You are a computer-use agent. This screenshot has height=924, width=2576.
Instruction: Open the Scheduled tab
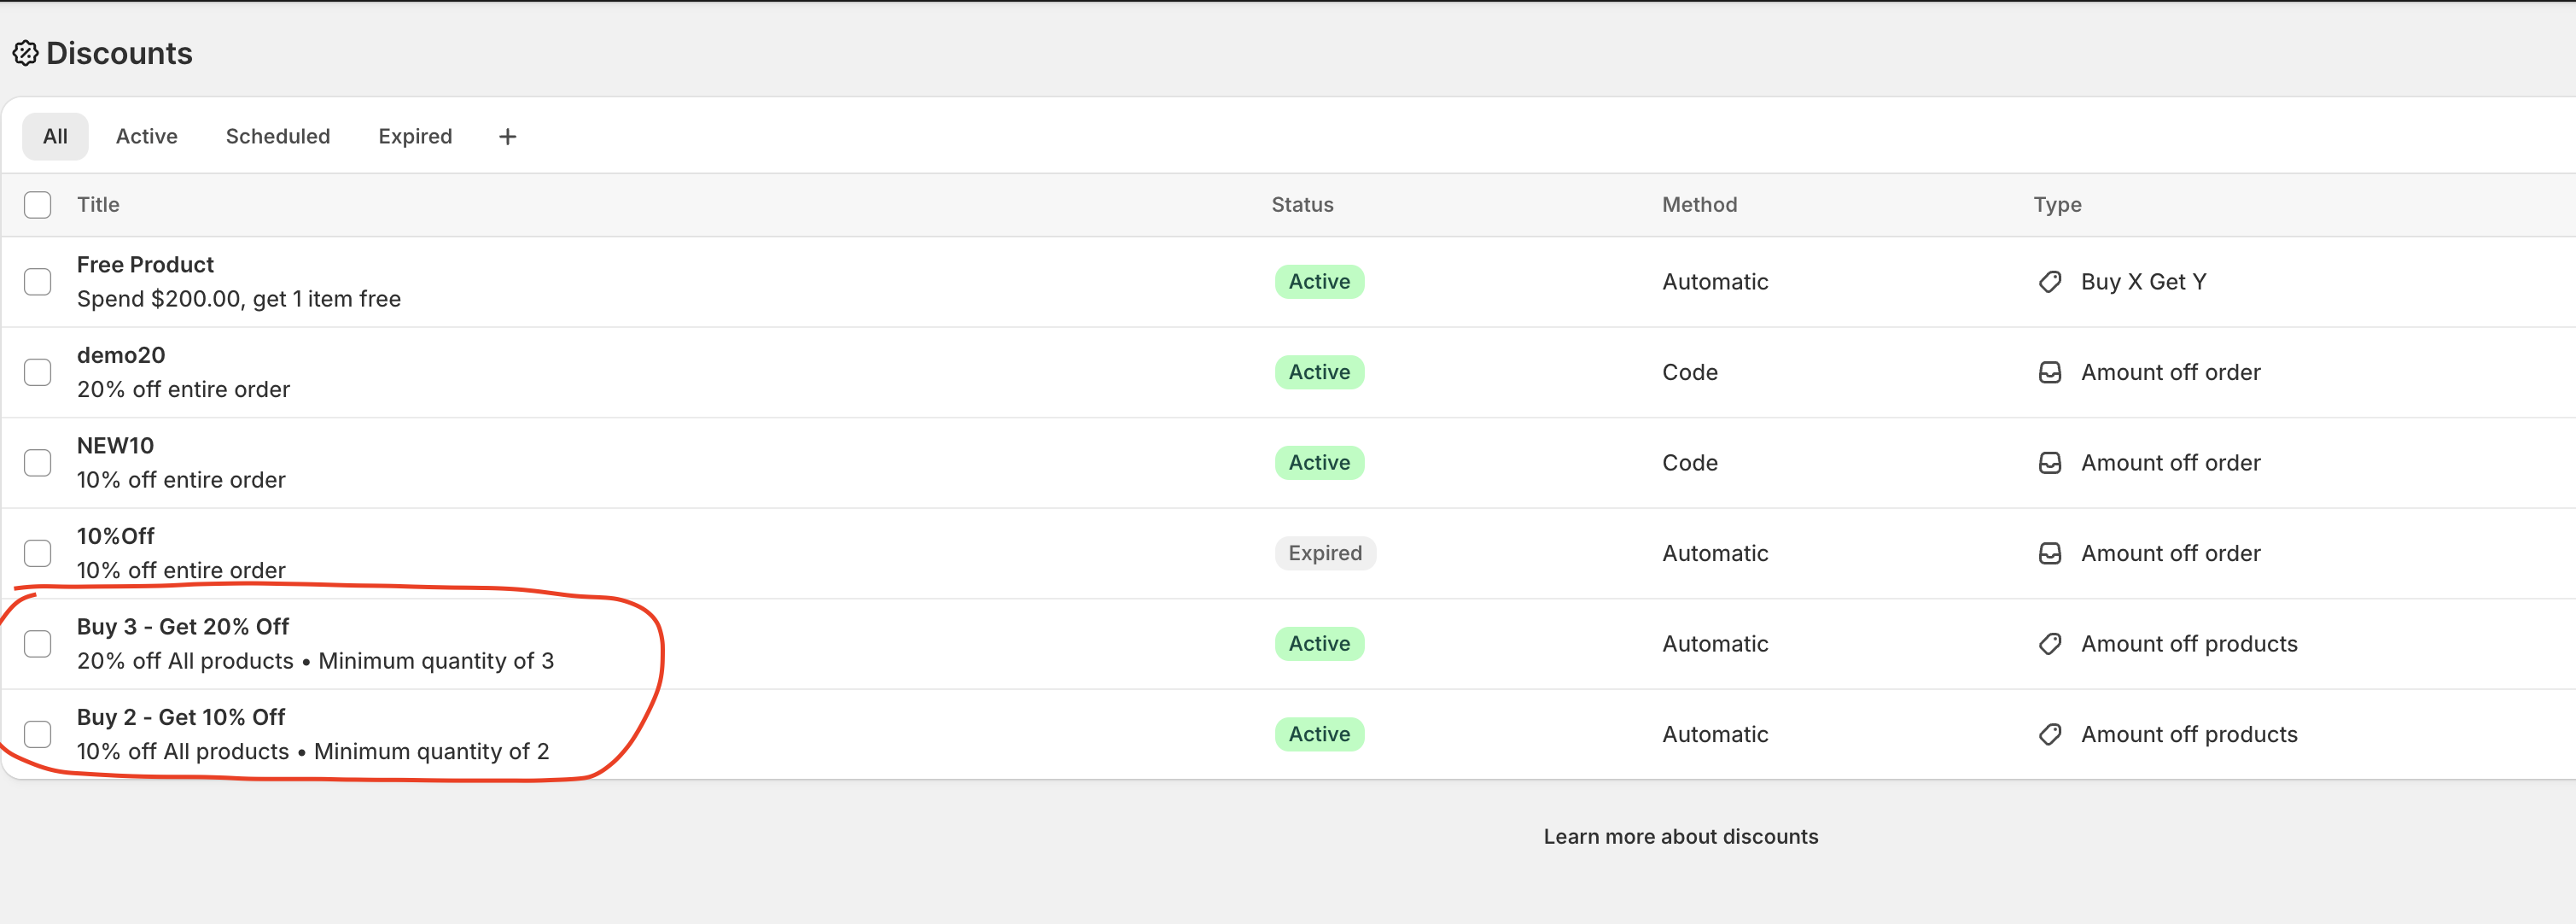point(277,137)
